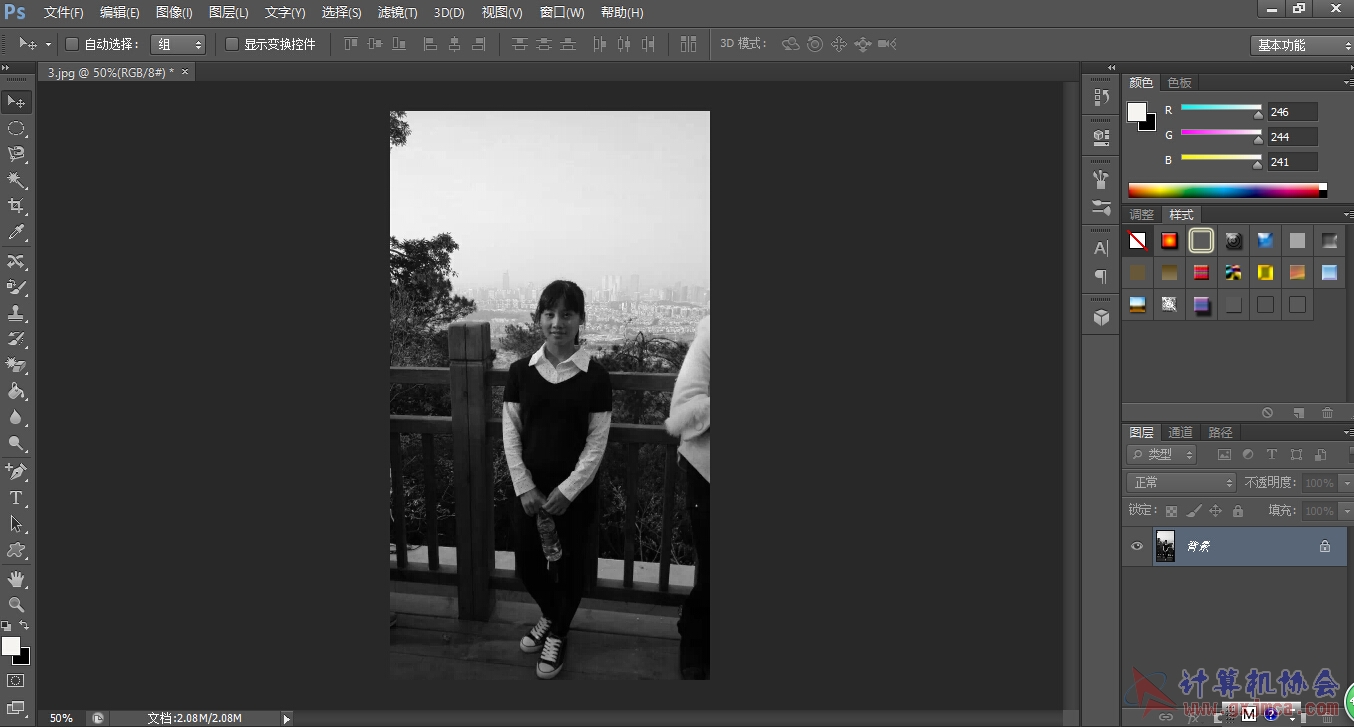Select the Eraser tool
The width and height of the screenshot is (1354, 727).
(16, 365)
